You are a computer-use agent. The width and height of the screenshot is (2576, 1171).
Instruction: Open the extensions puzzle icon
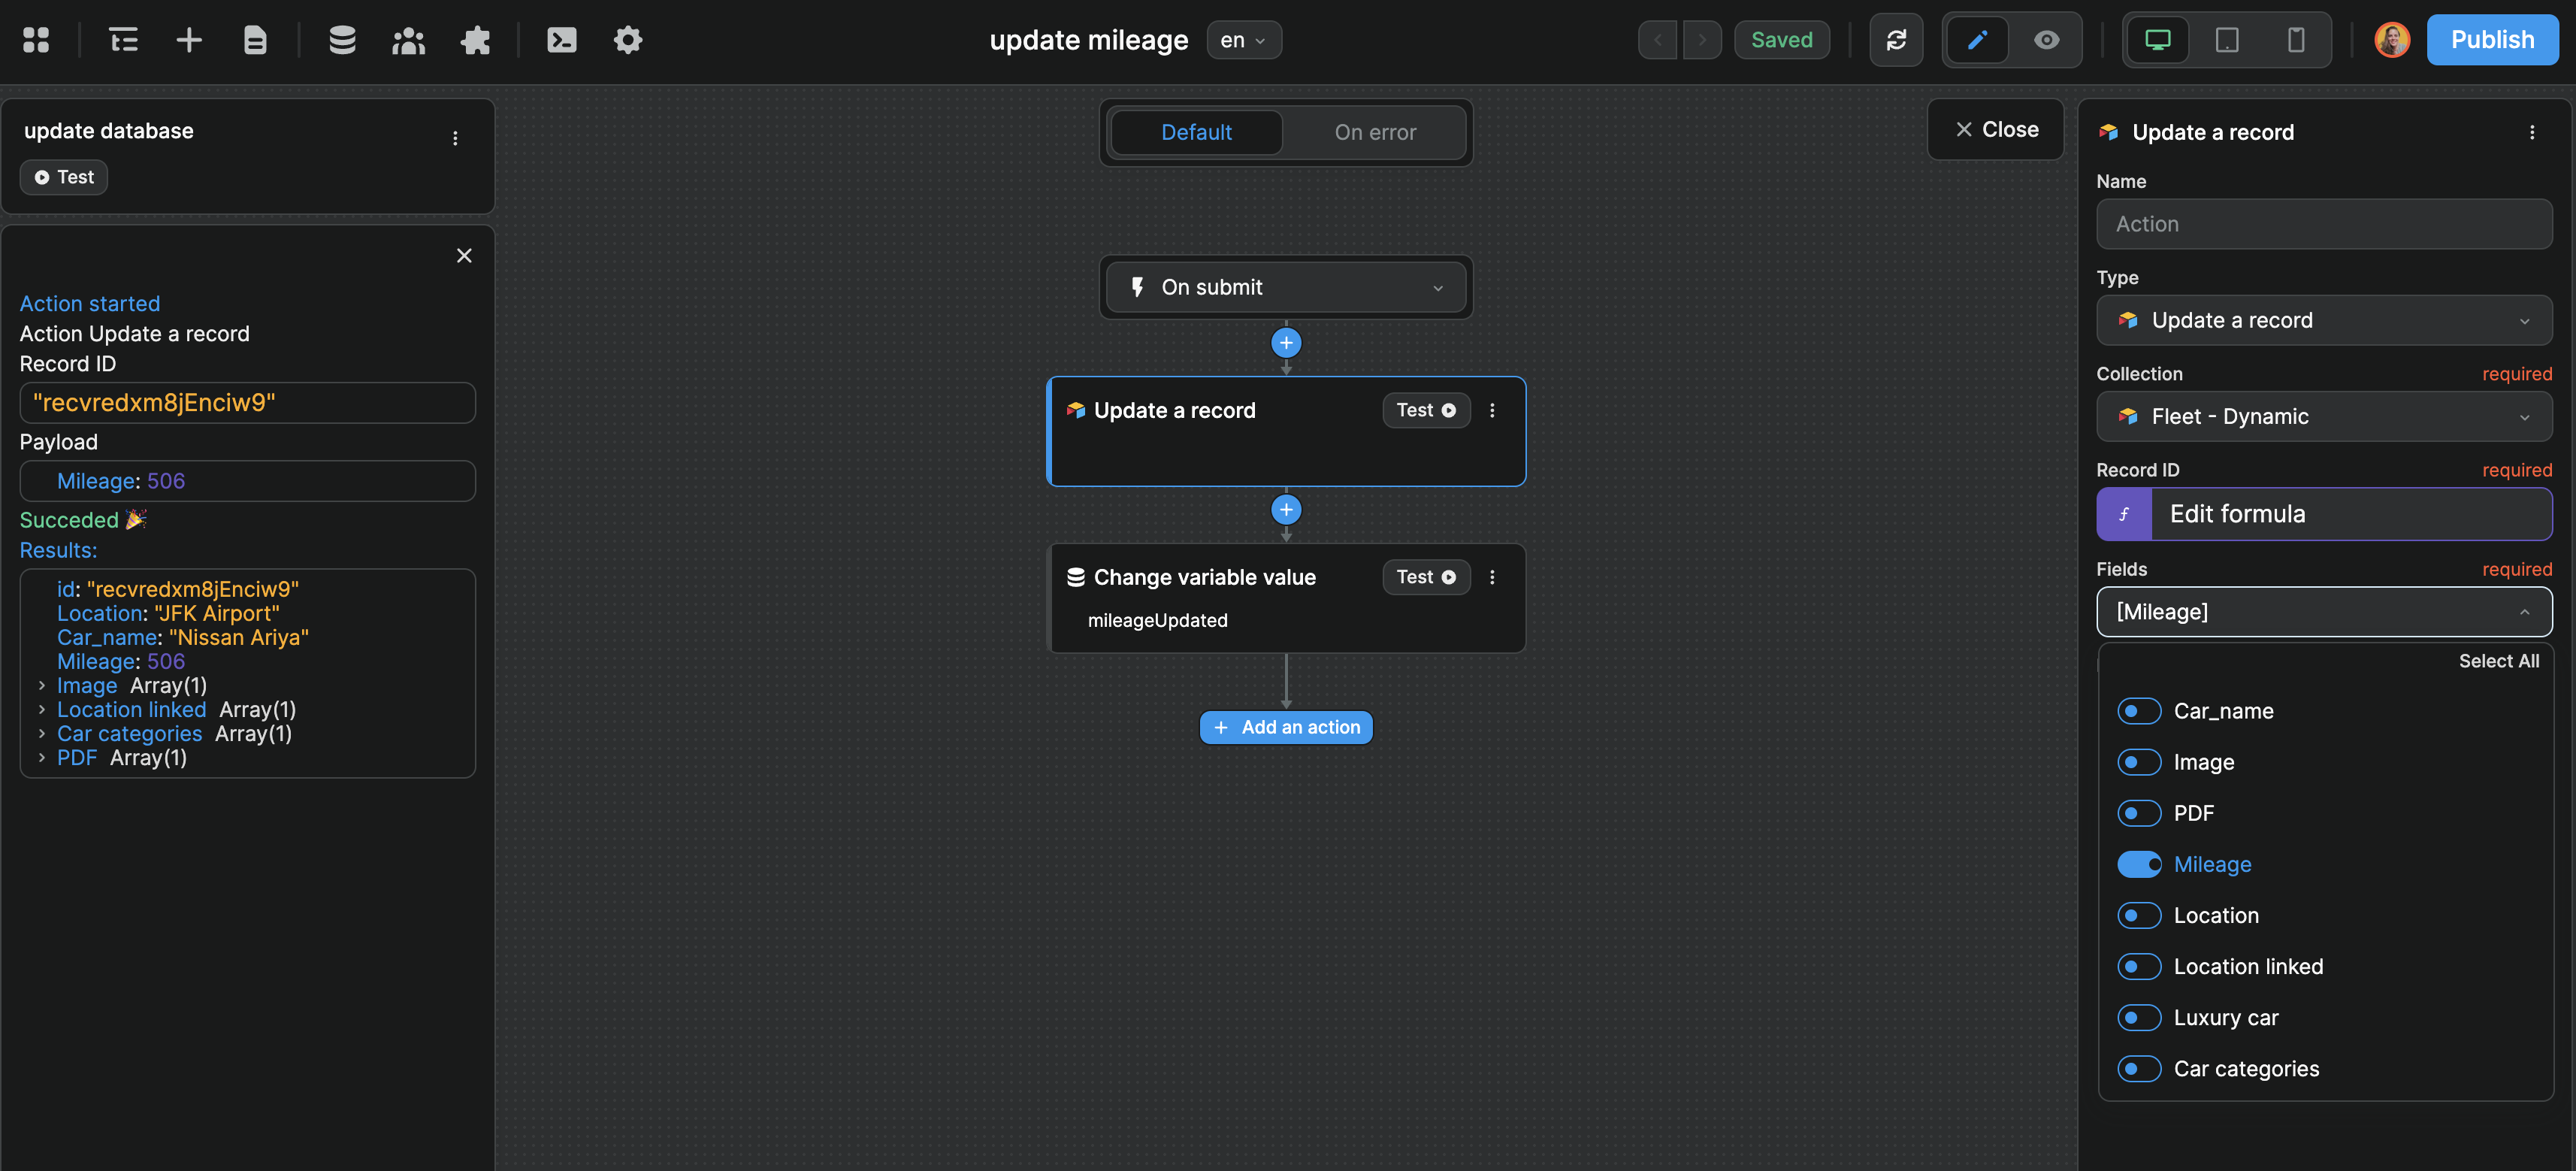coord(475,40)
